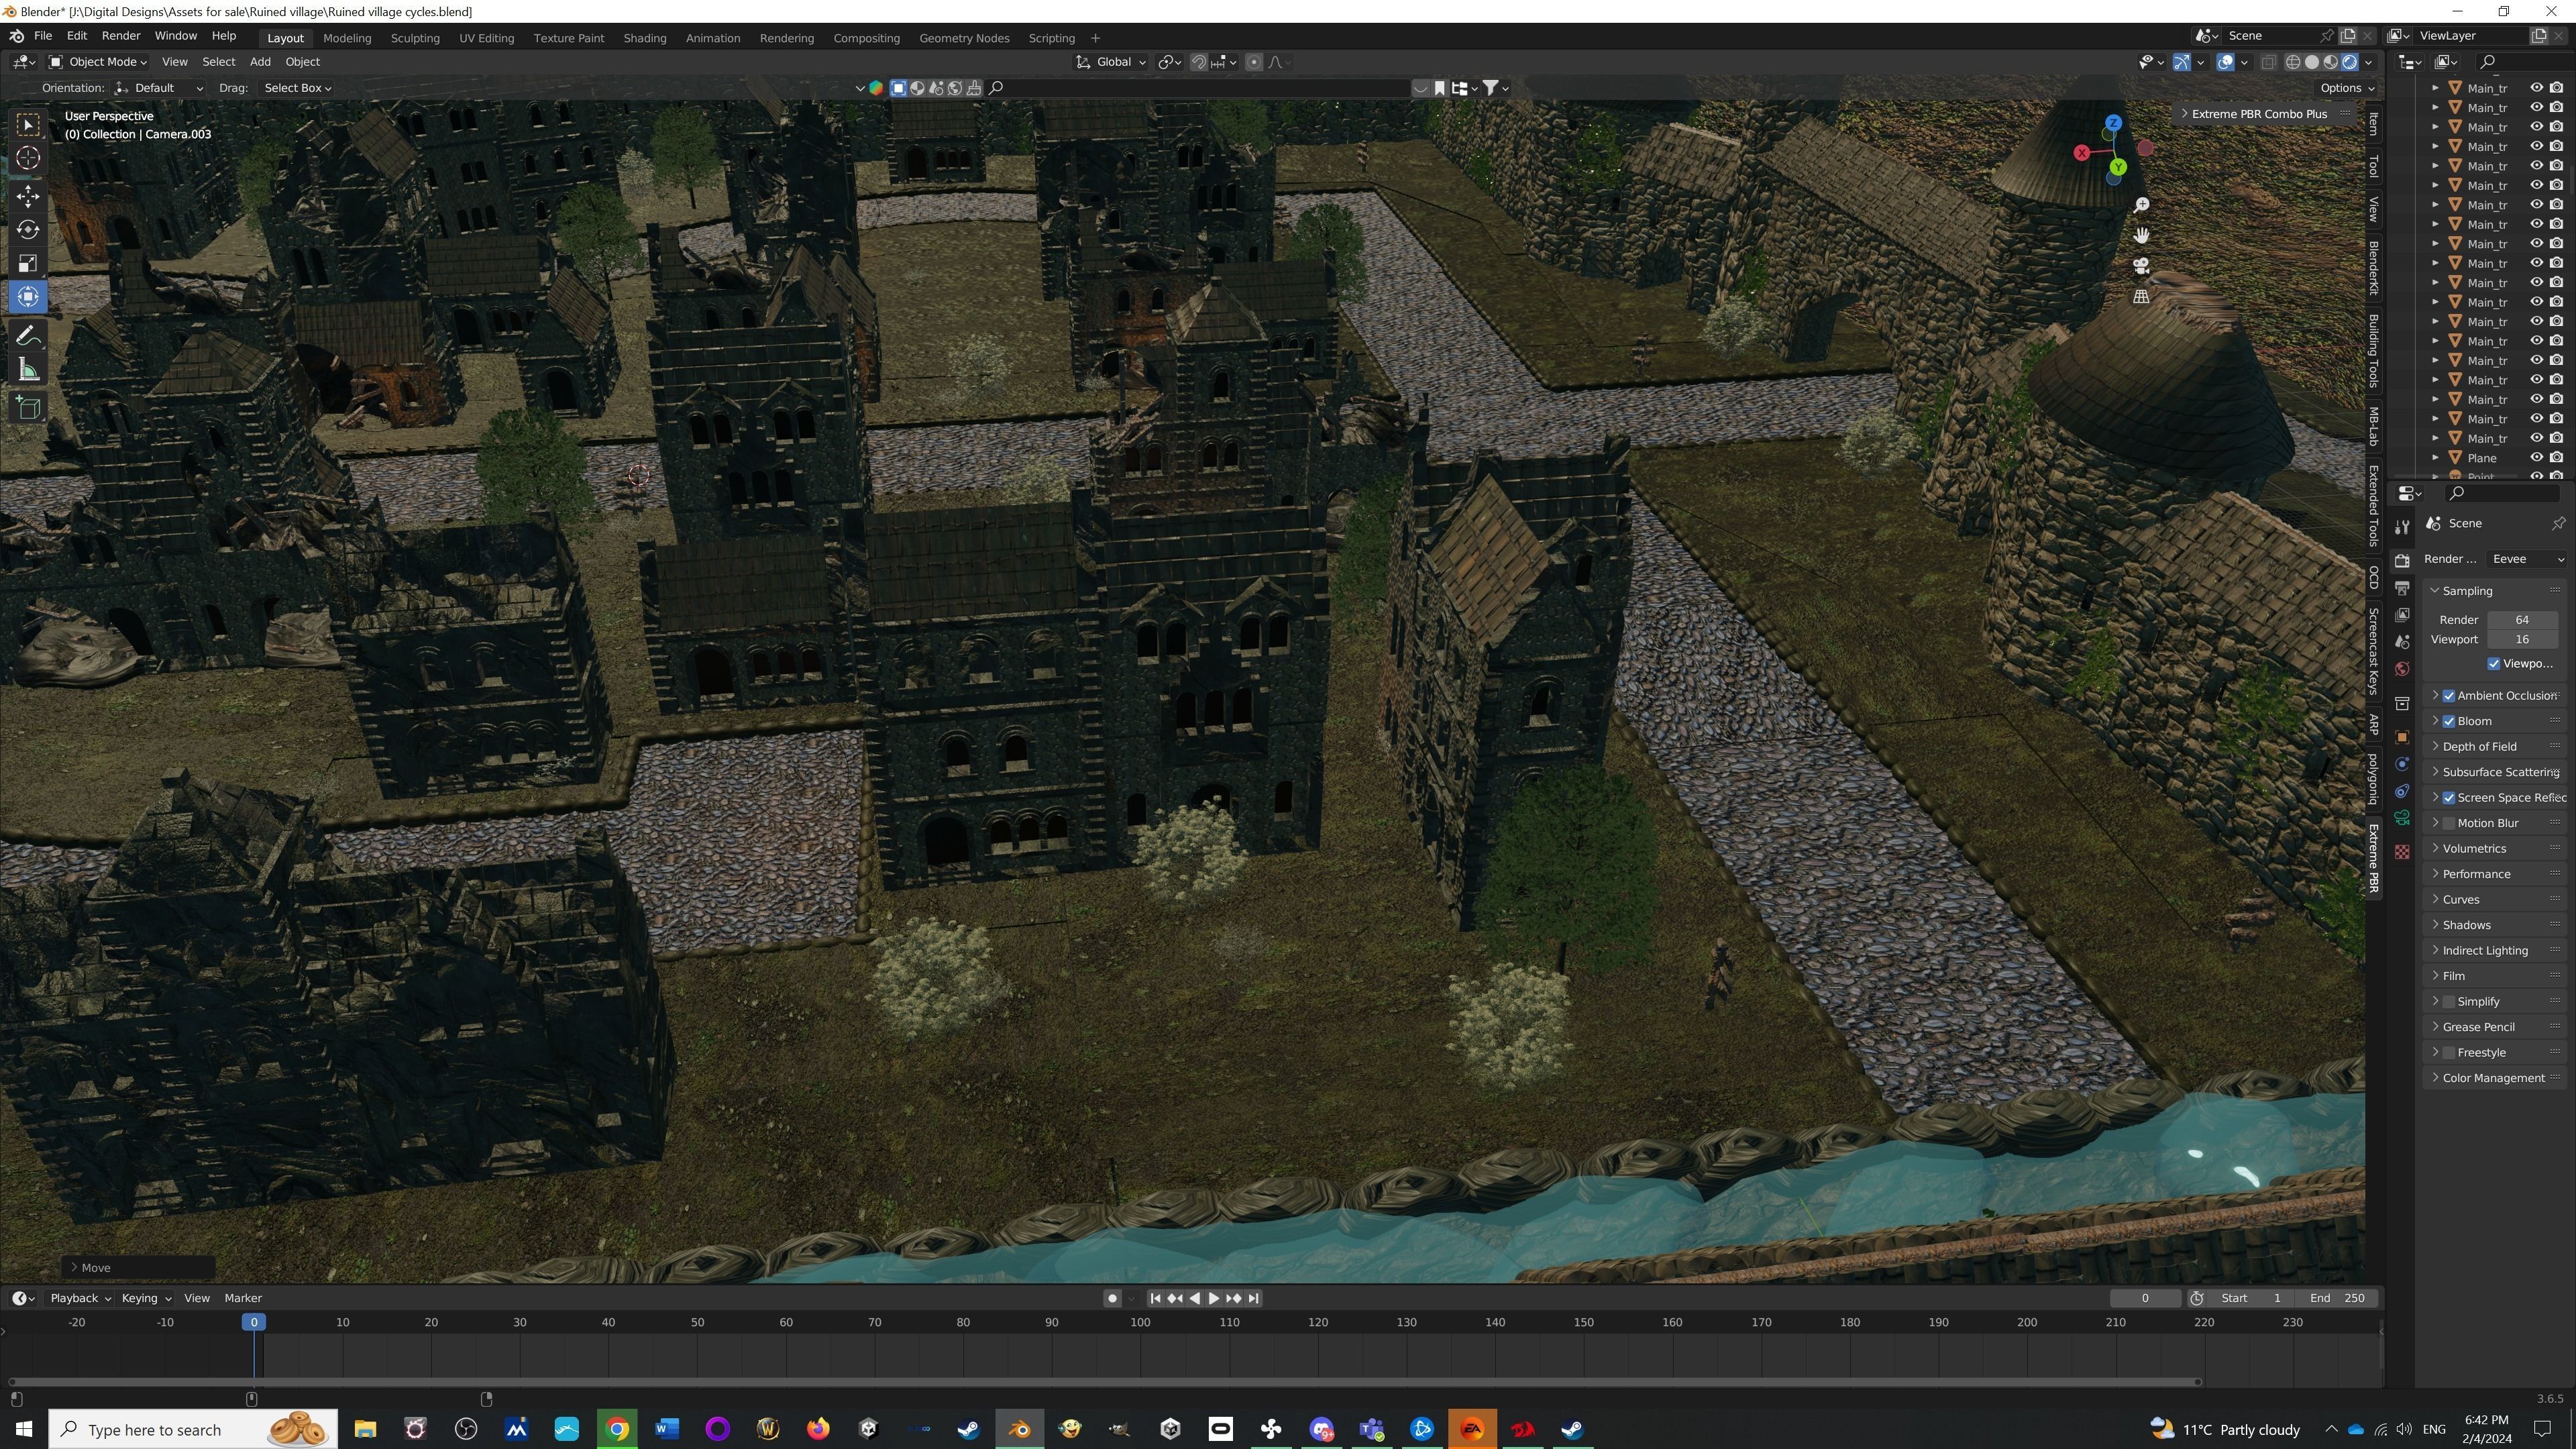Open the viewport Options button

pyautogui.click(x=2347, y=88)
